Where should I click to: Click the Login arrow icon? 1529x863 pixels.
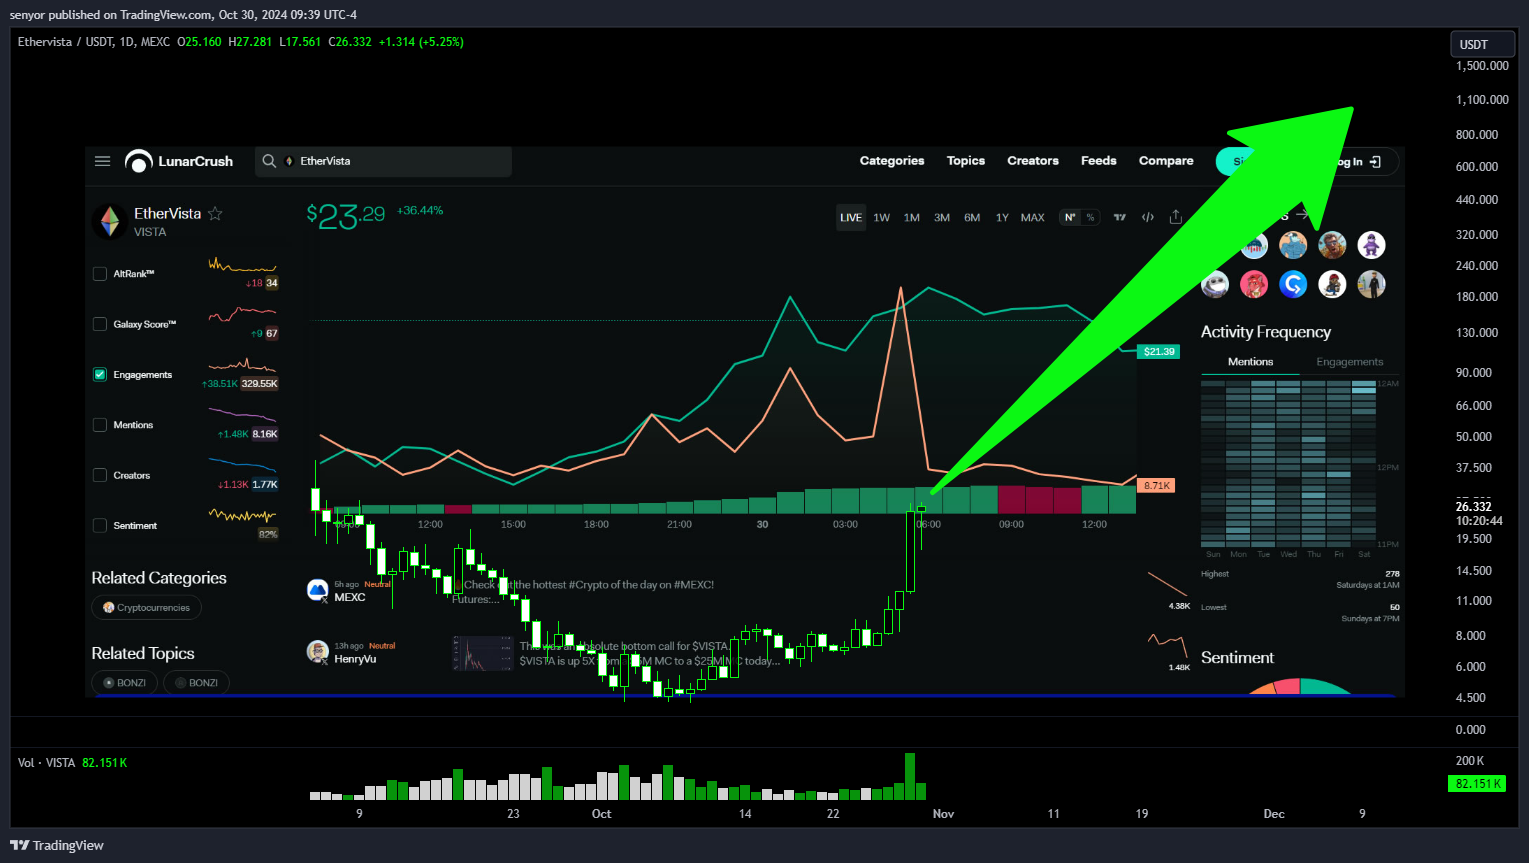1376,162
